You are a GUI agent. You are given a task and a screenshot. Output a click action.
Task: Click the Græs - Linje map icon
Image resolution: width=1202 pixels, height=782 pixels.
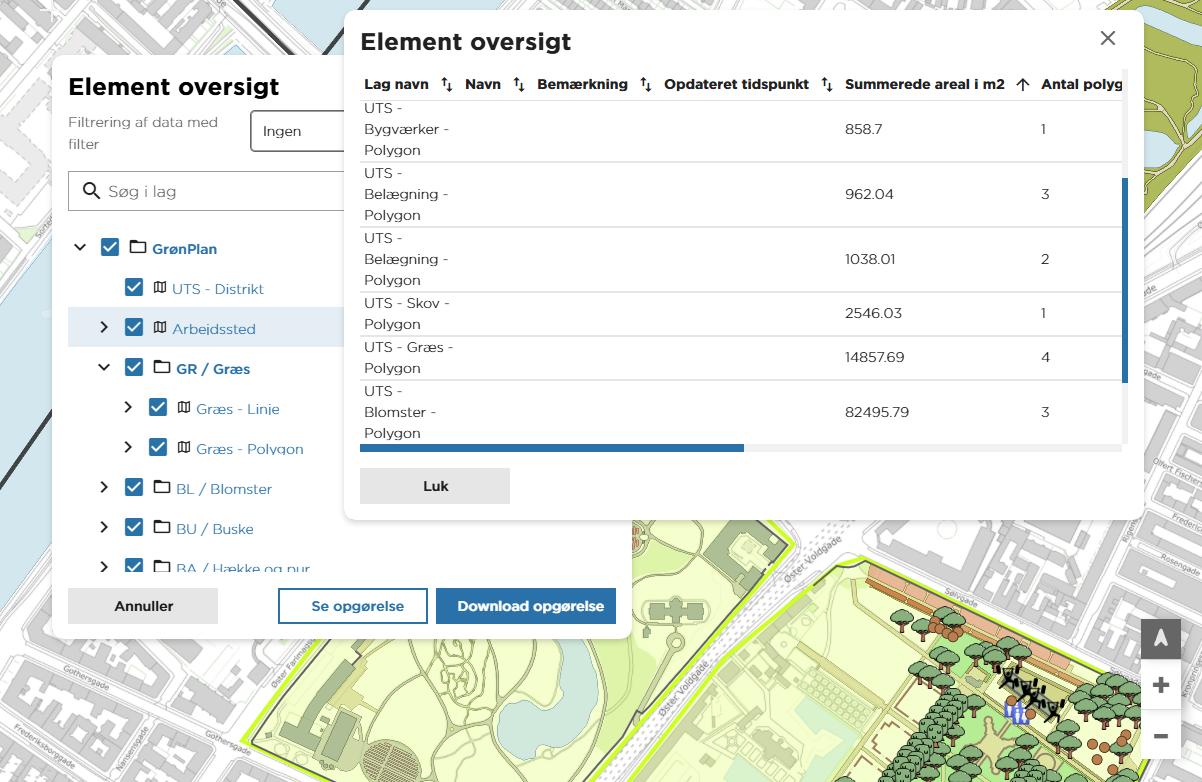point(184,408)
